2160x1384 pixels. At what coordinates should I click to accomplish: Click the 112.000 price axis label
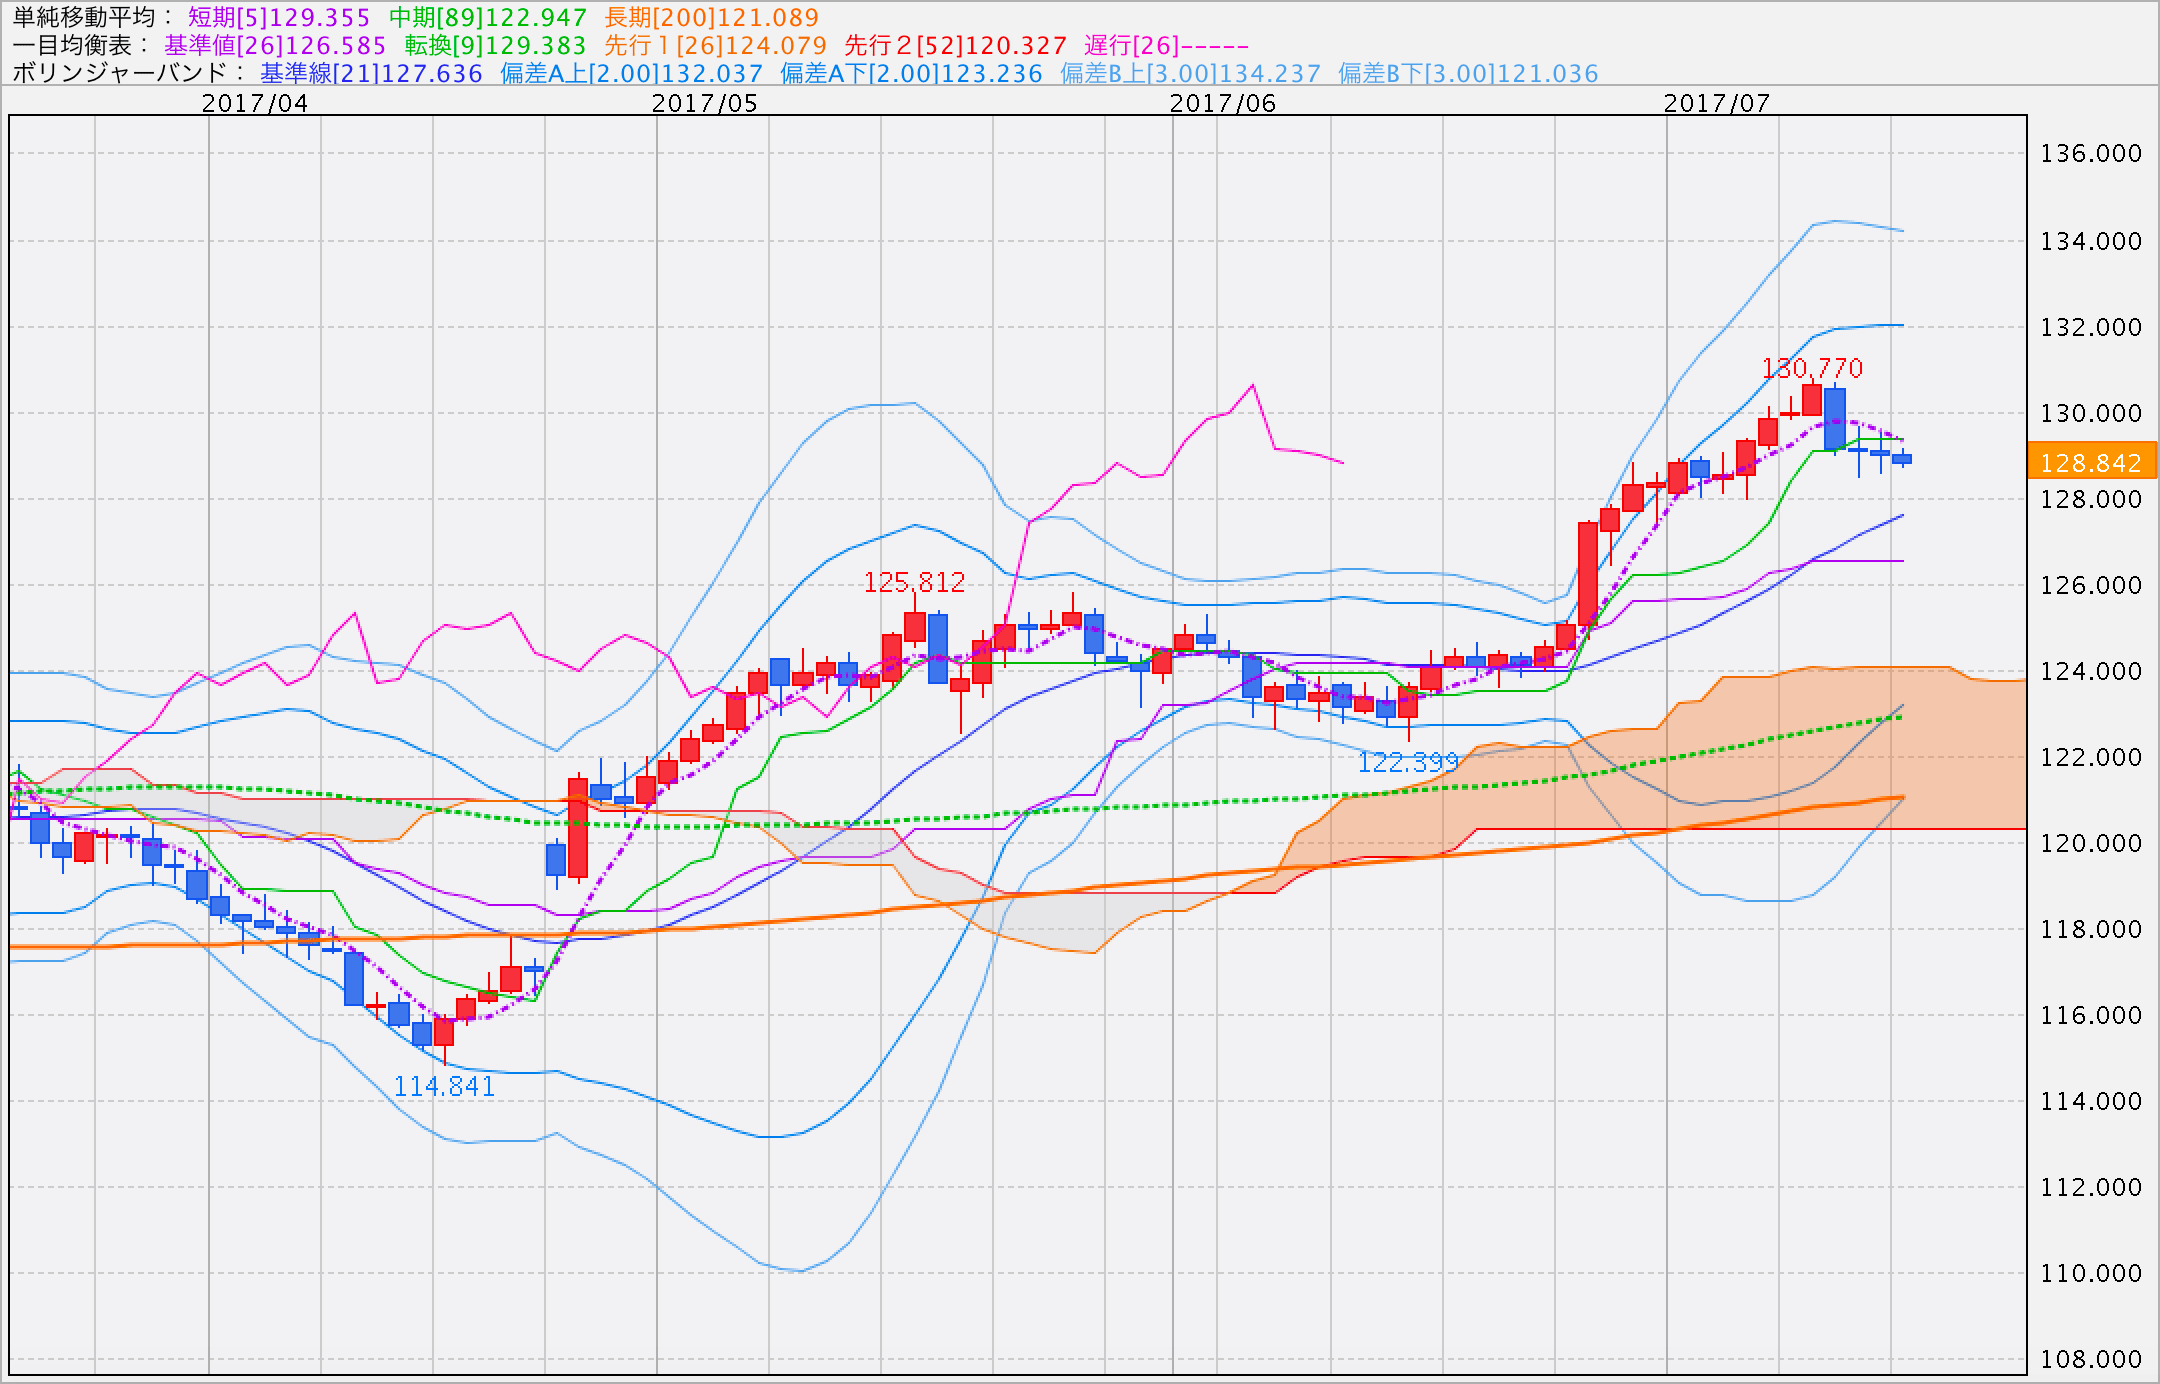point(2092,1187)
